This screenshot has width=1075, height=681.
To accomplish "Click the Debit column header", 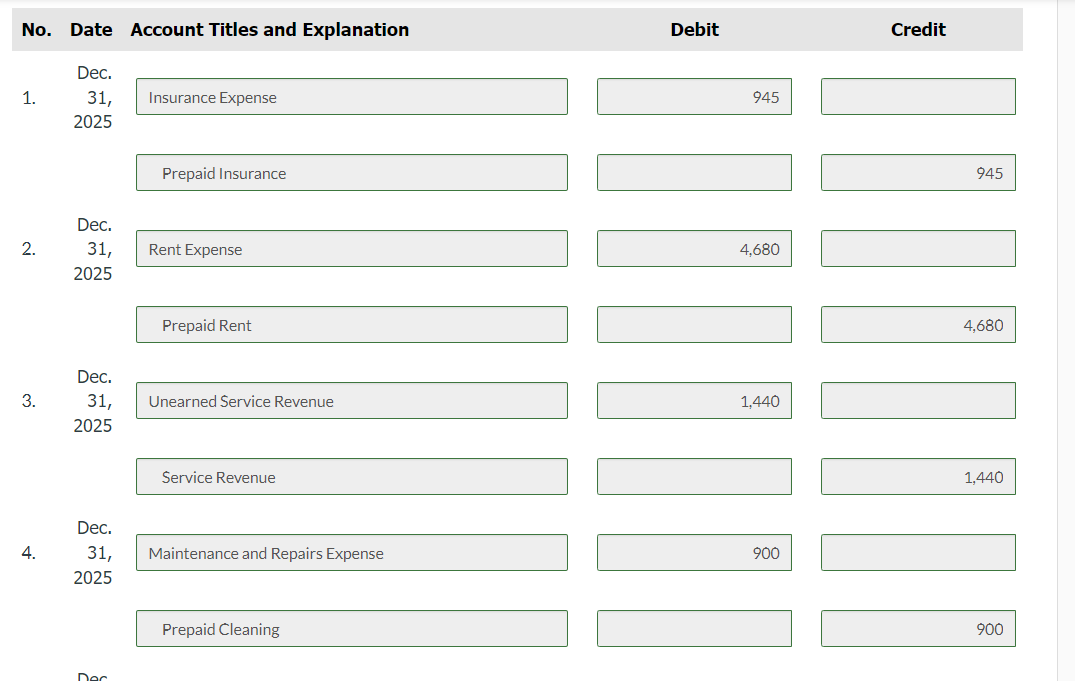I will (694, 29).
